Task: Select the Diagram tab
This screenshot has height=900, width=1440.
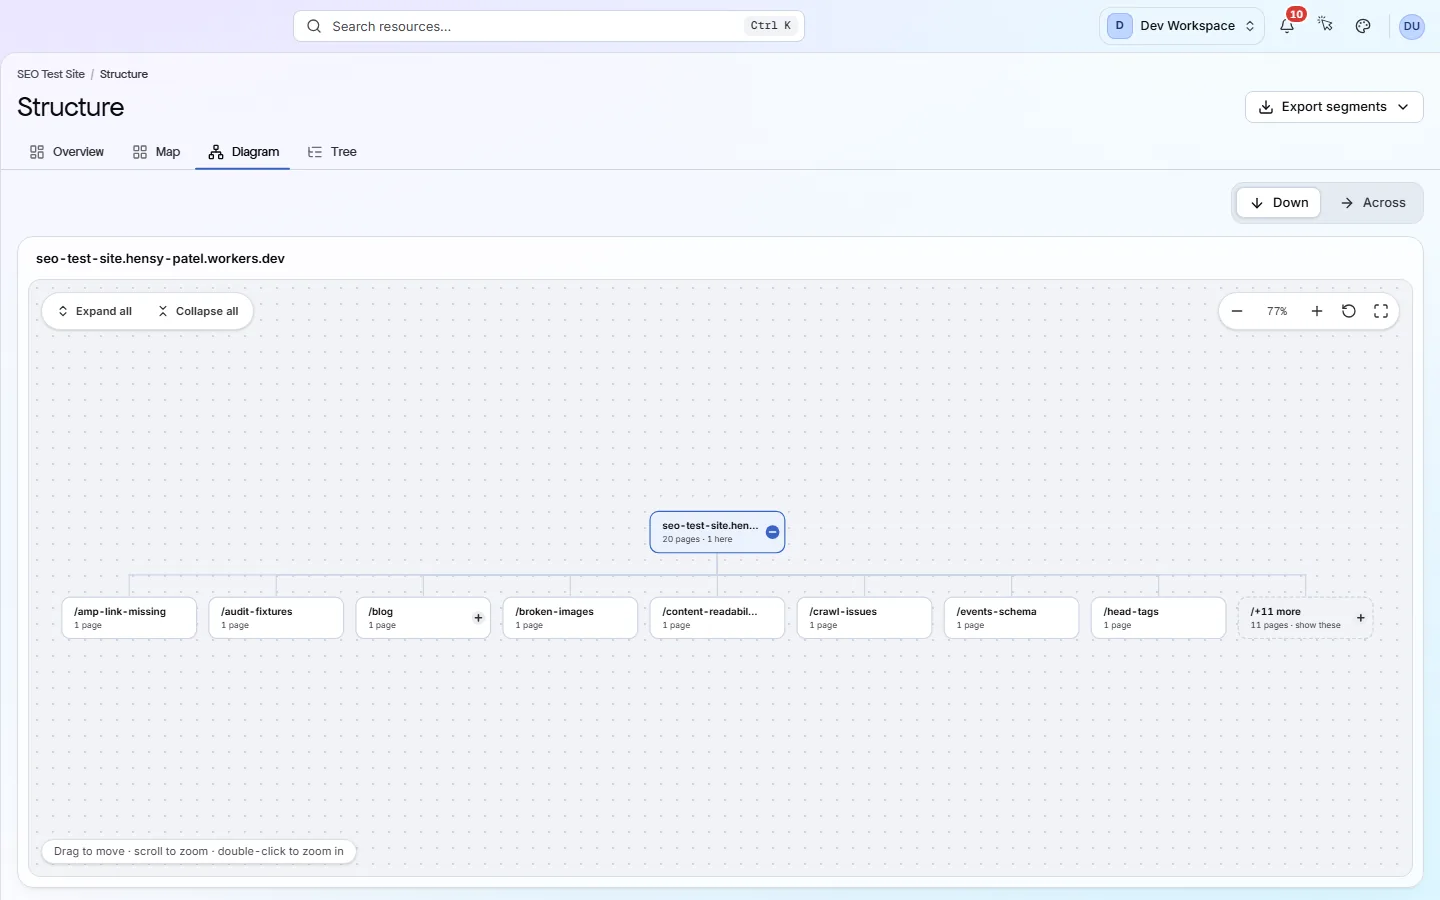Action: coord(243,152)
